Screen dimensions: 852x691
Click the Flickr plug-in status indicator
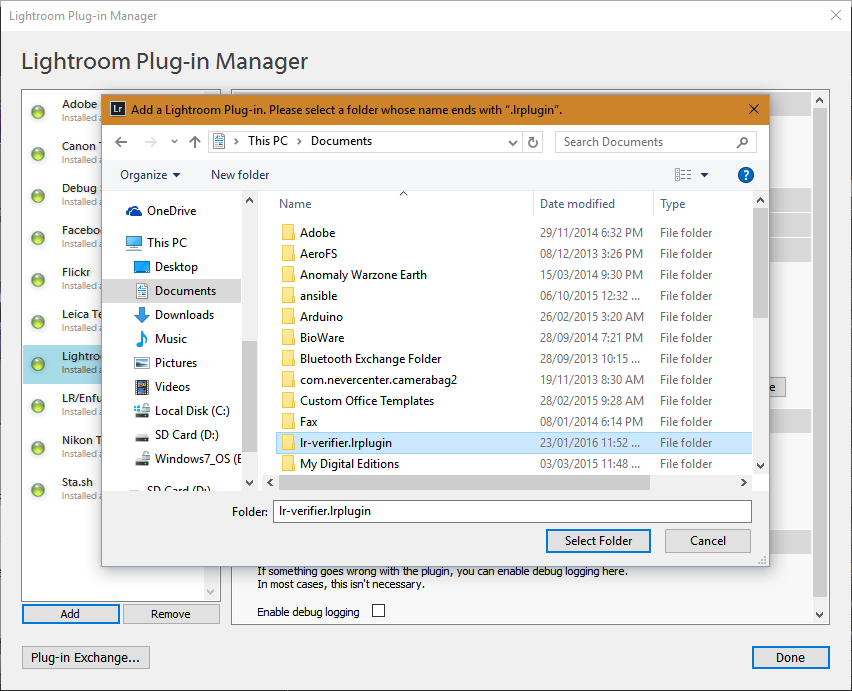click(38, 280)
